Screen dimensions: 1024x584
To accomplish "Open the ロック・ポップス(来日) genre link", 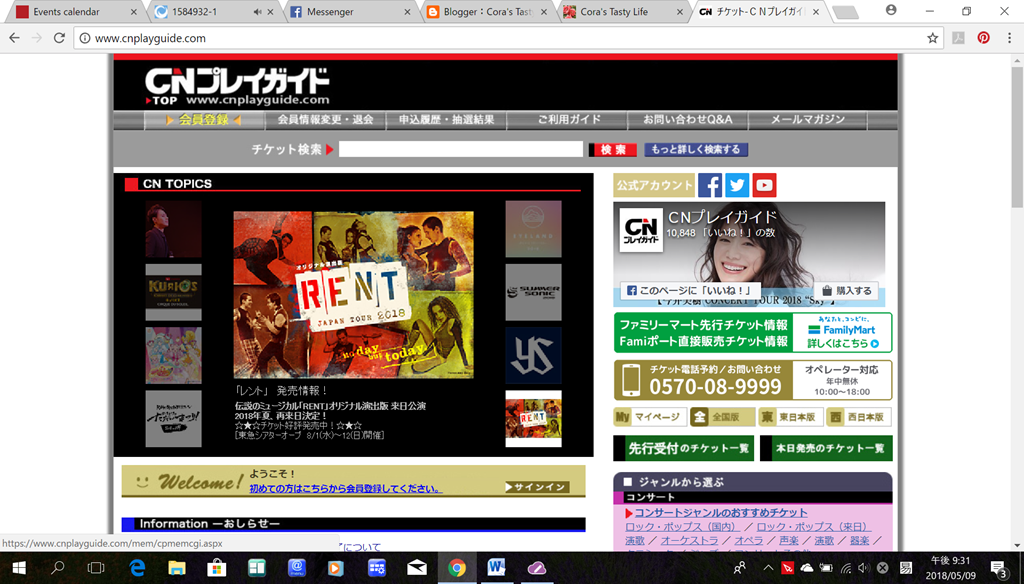I will pos(814,527).
